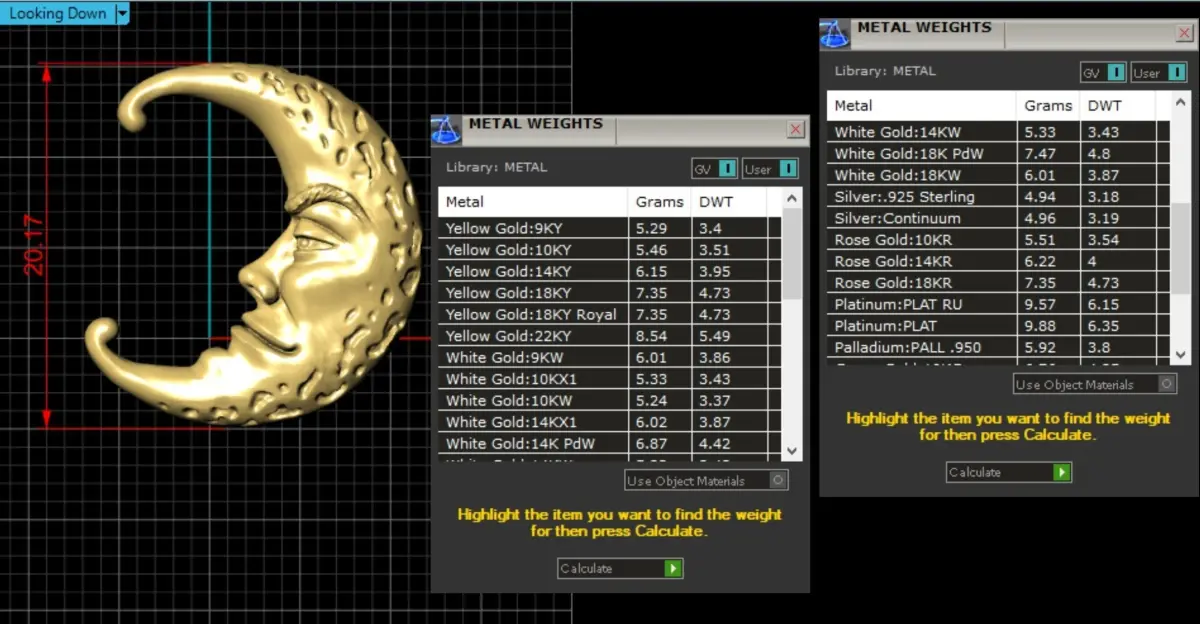Click the 9.88 grams value for Platinum:PLAT

coord(1040,326)
